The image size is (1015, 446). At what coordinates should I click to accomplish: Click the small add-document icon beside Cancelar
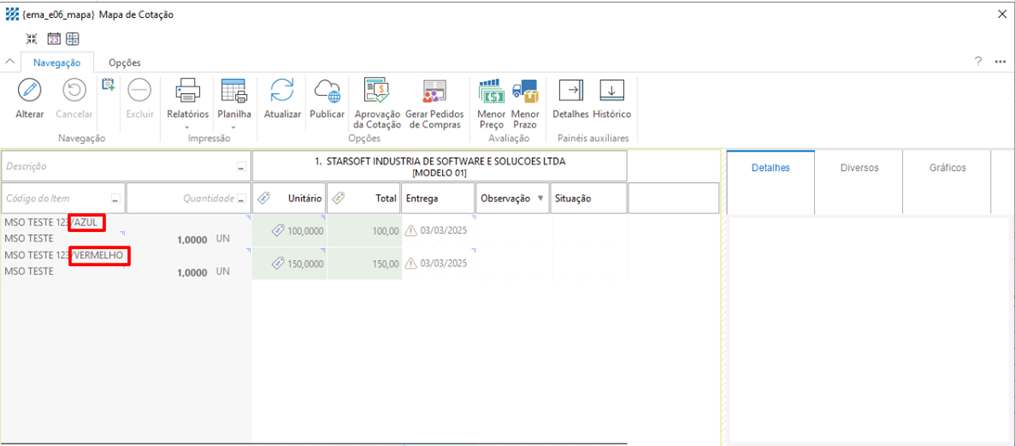pos(109,84)
